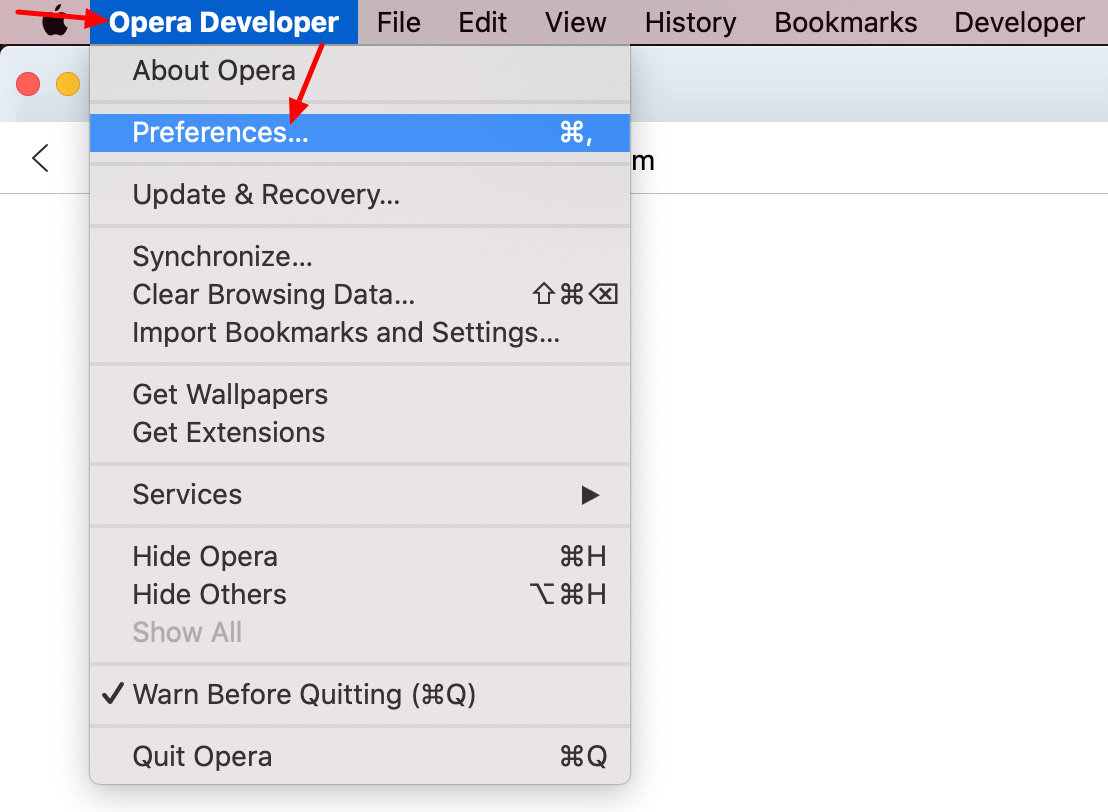Expand the Services submenu
The width and height of the screenshot is (1108, 812).
click(360, 495)
